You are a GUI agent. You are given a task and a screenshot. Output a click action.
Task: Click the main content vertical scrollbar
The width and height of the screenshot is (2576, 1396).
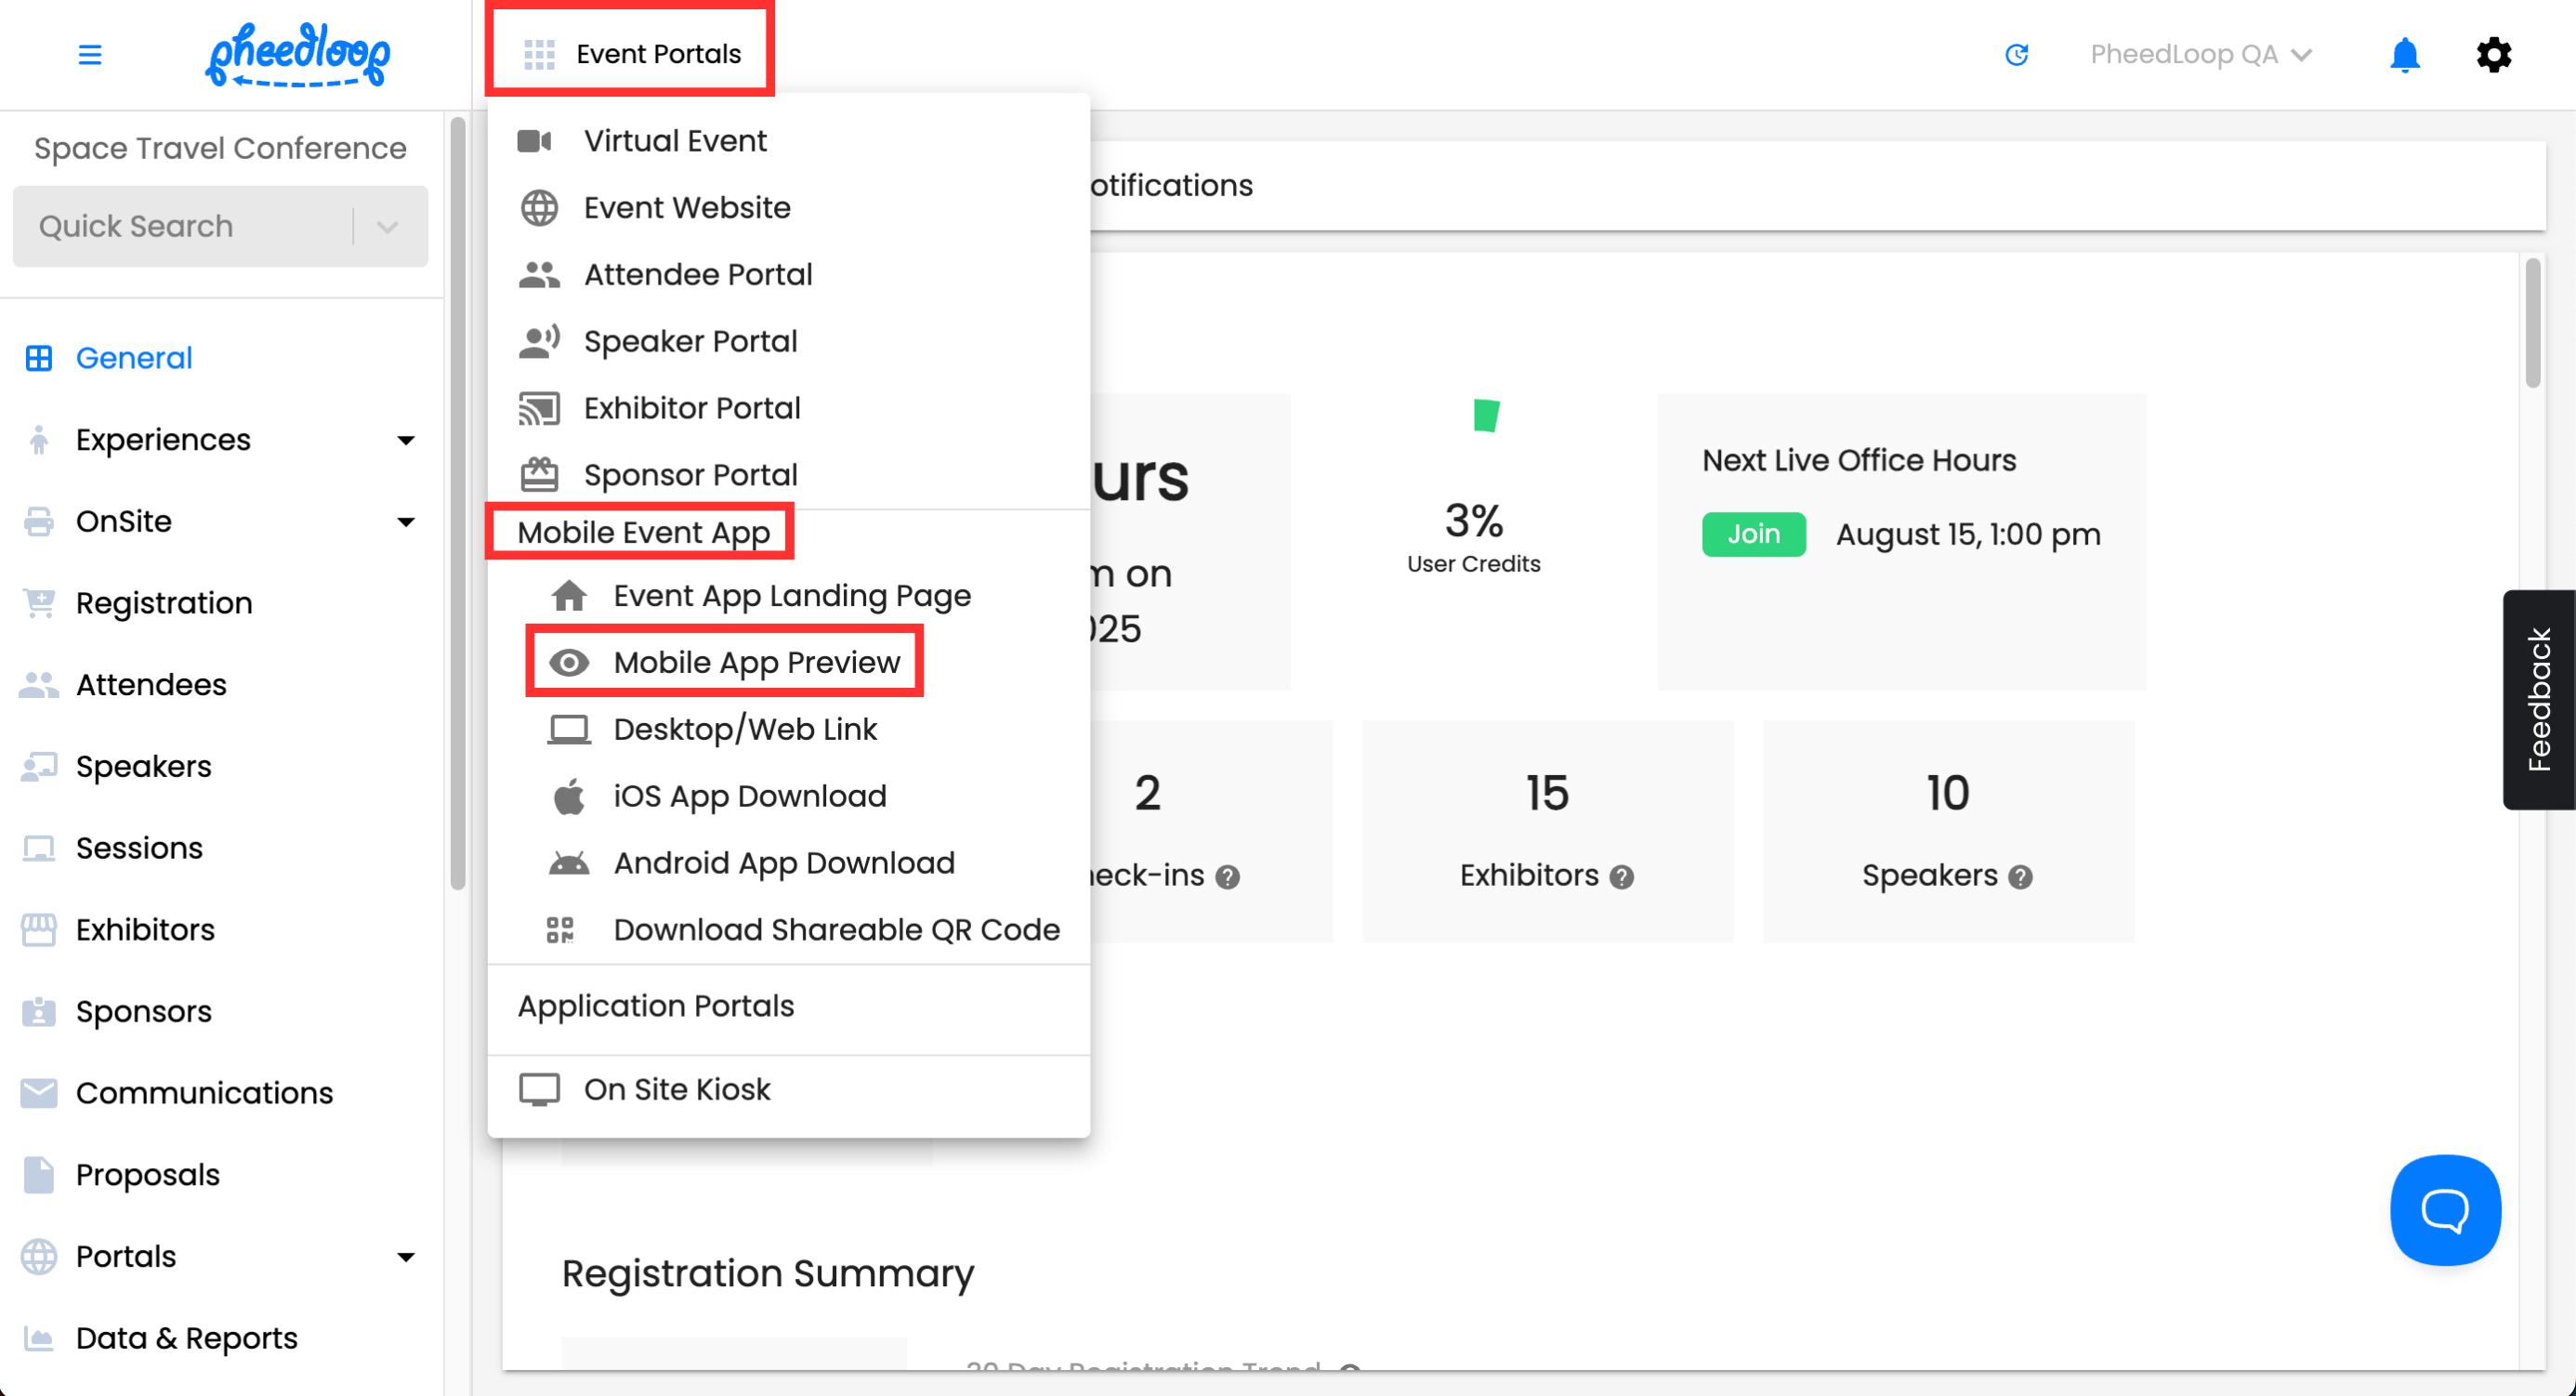coord(2532,323)
